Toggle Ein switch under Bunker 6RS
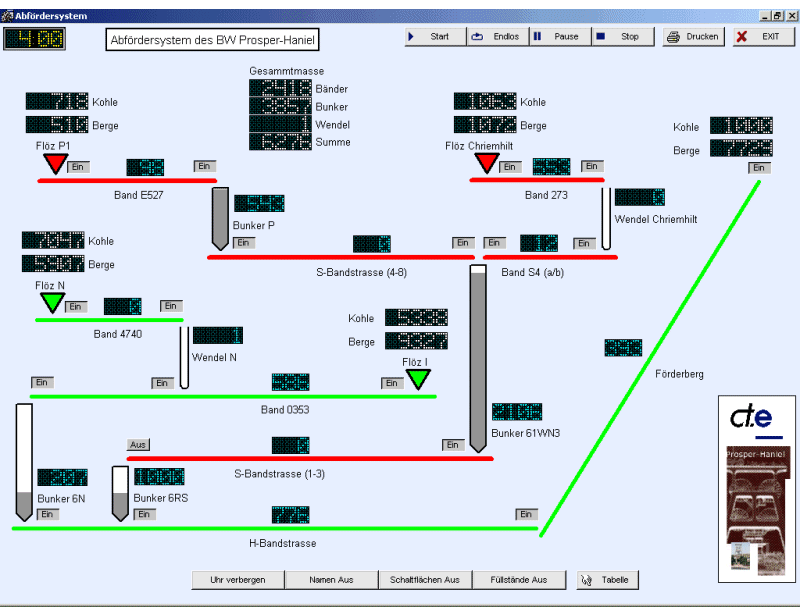Screen dimensions: 800x615 coord(144,514)
